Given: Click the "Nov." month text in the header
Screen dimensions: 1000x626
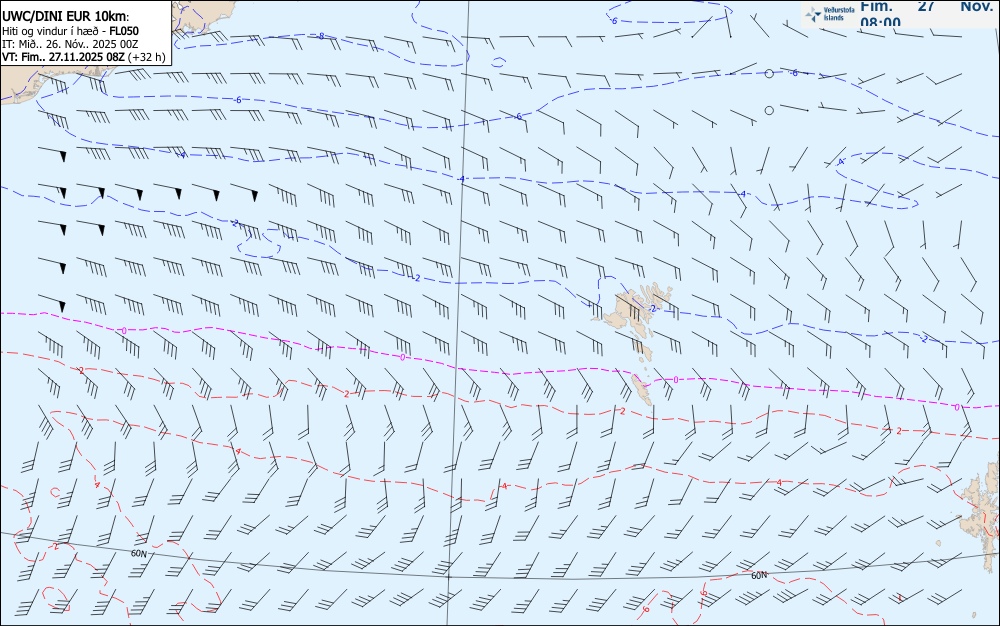Looking at the screenshot, I should [976, 6].
